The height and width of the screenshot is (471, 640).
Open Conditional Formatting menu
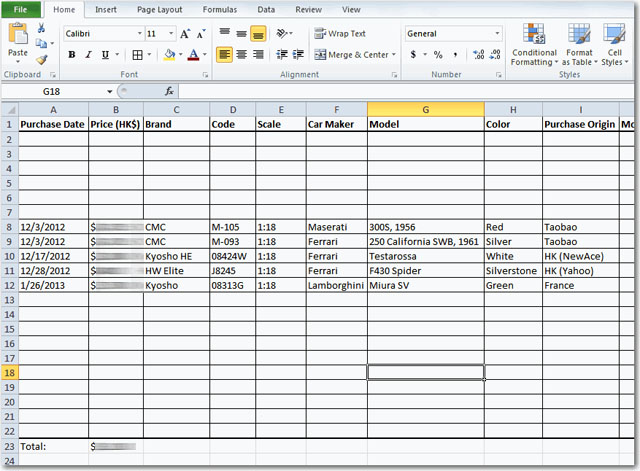[x=534, y=45]
